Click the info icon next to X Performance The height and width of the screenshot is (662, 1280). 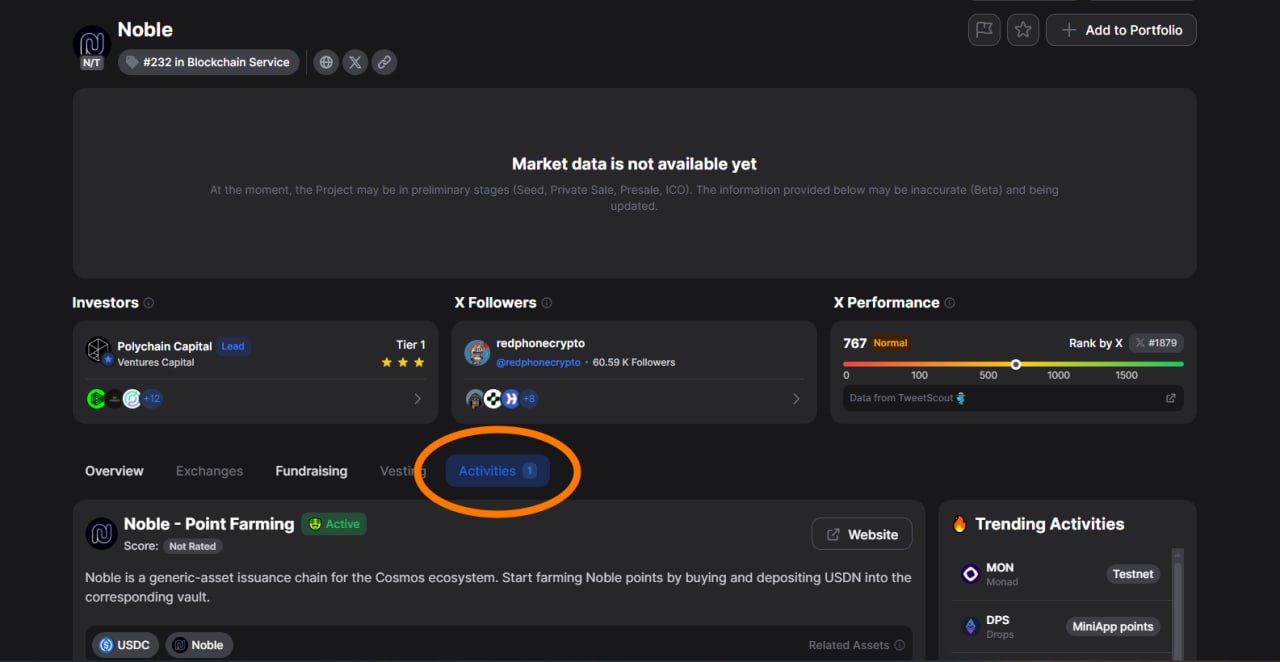click(x=950, y=303)
